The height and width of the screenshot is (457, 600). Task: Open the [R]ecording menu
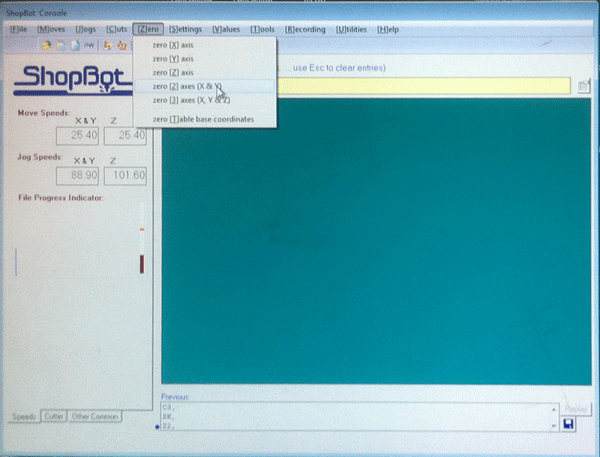[305, 29]
